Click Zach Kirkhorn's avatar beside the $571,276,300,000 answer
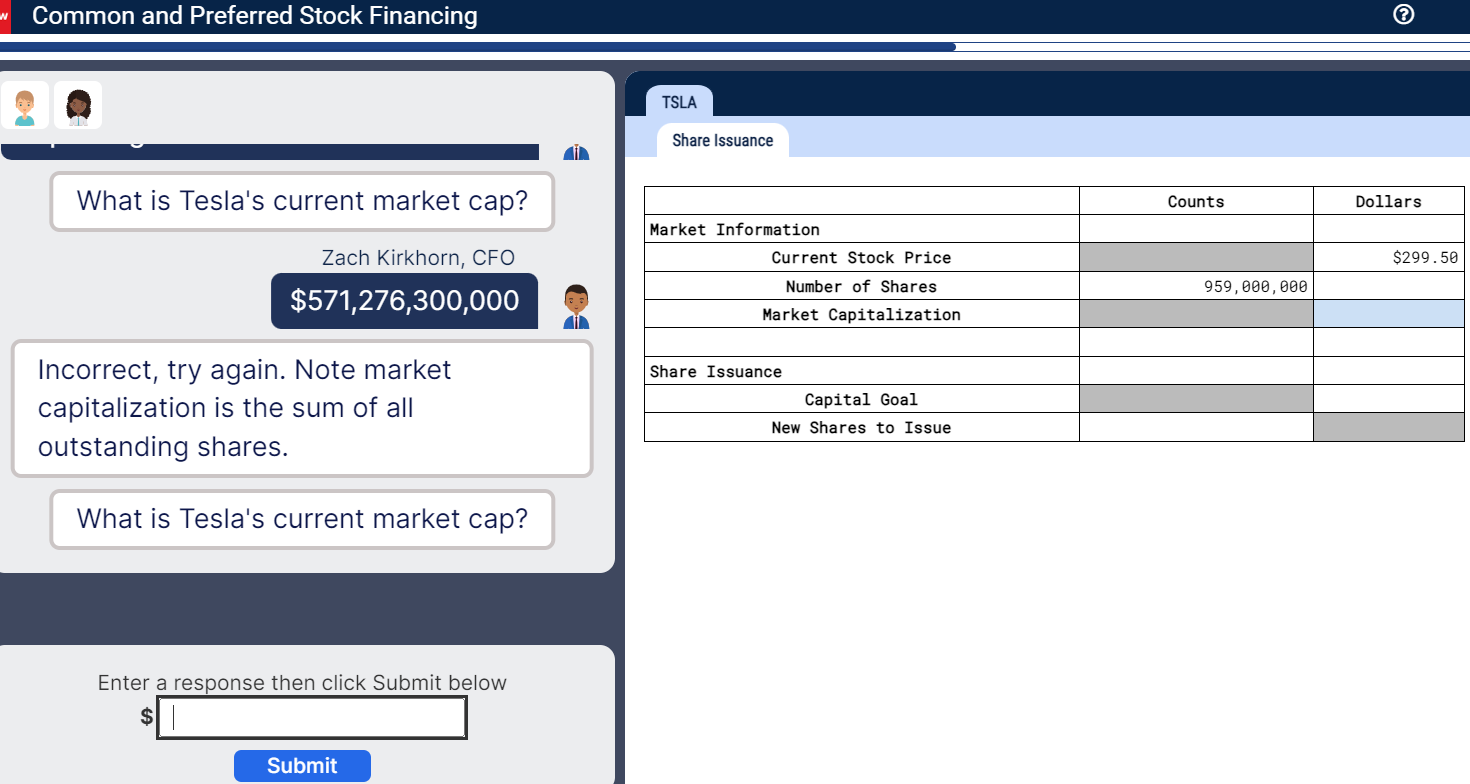The width and height of the screenshot is (1470, 784). coord(575,306)
